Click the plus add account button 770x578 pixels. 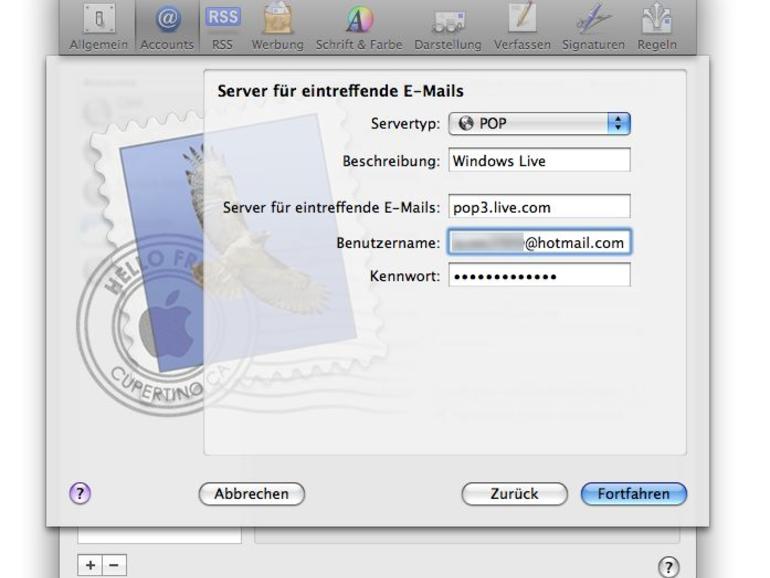tap(90, 565)
